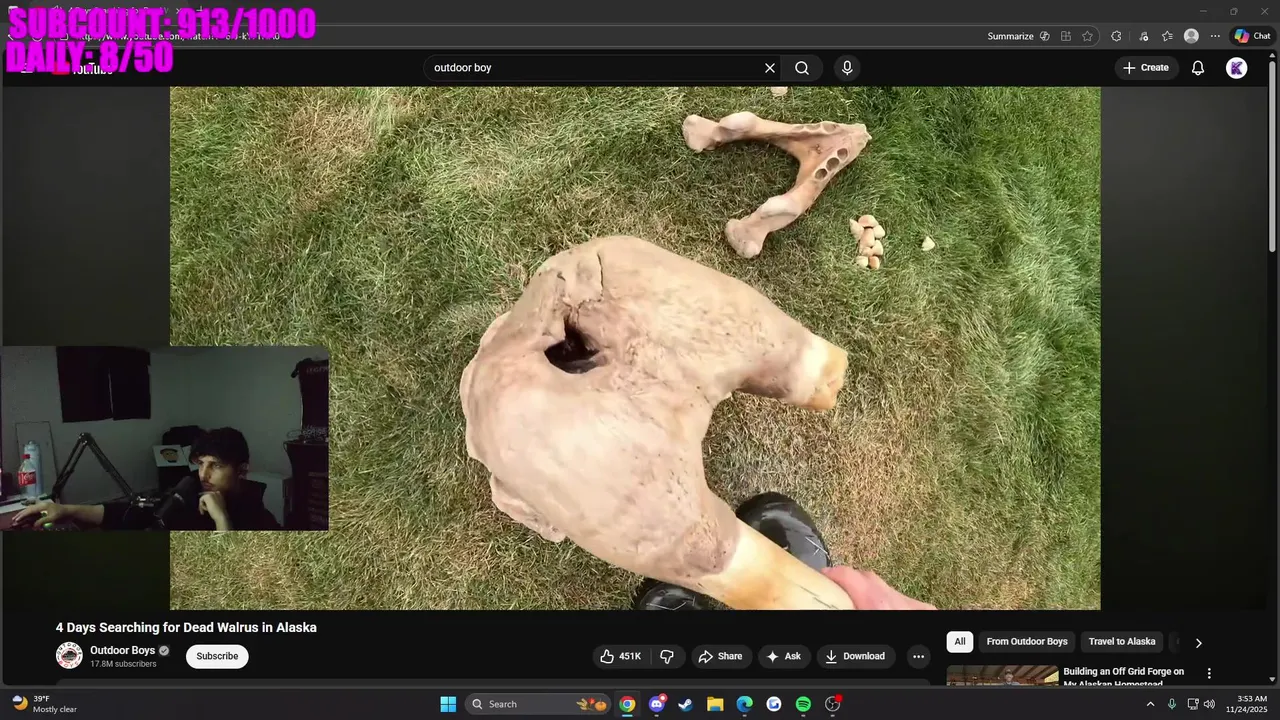Show more filter chips with right arrow

[1198, 643]
